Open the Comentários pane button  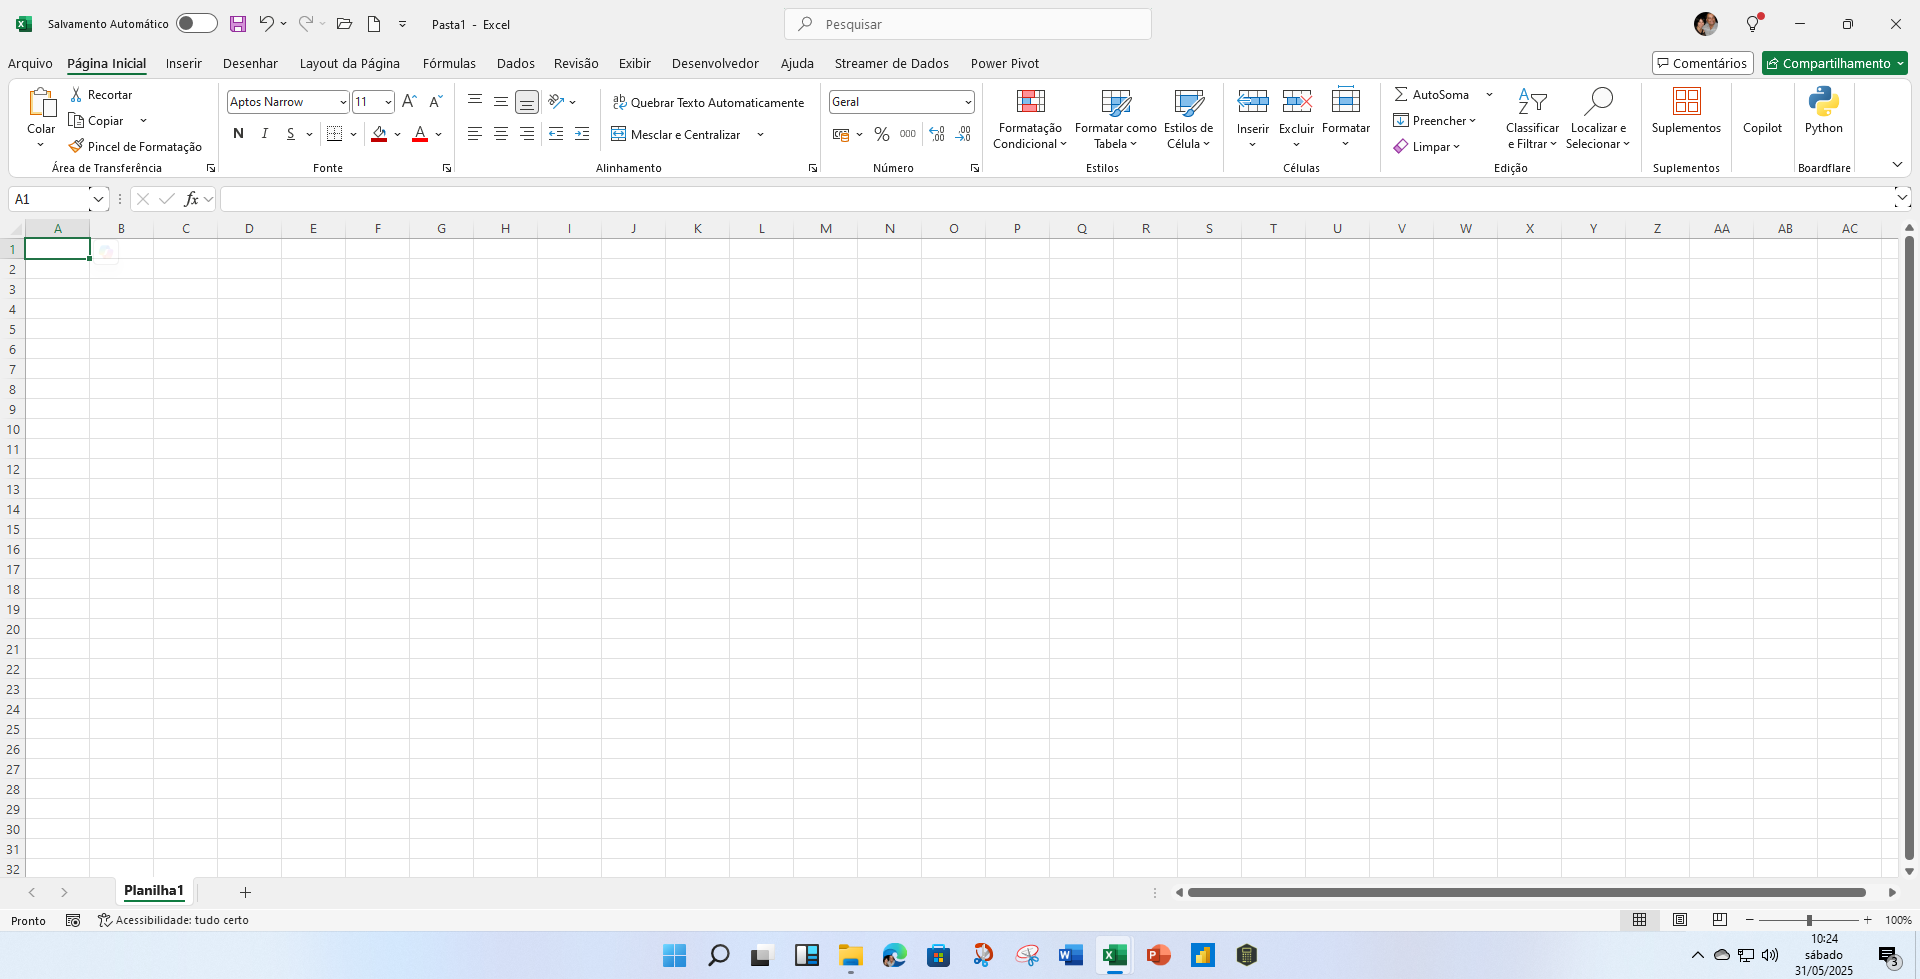pos(1702,63)
